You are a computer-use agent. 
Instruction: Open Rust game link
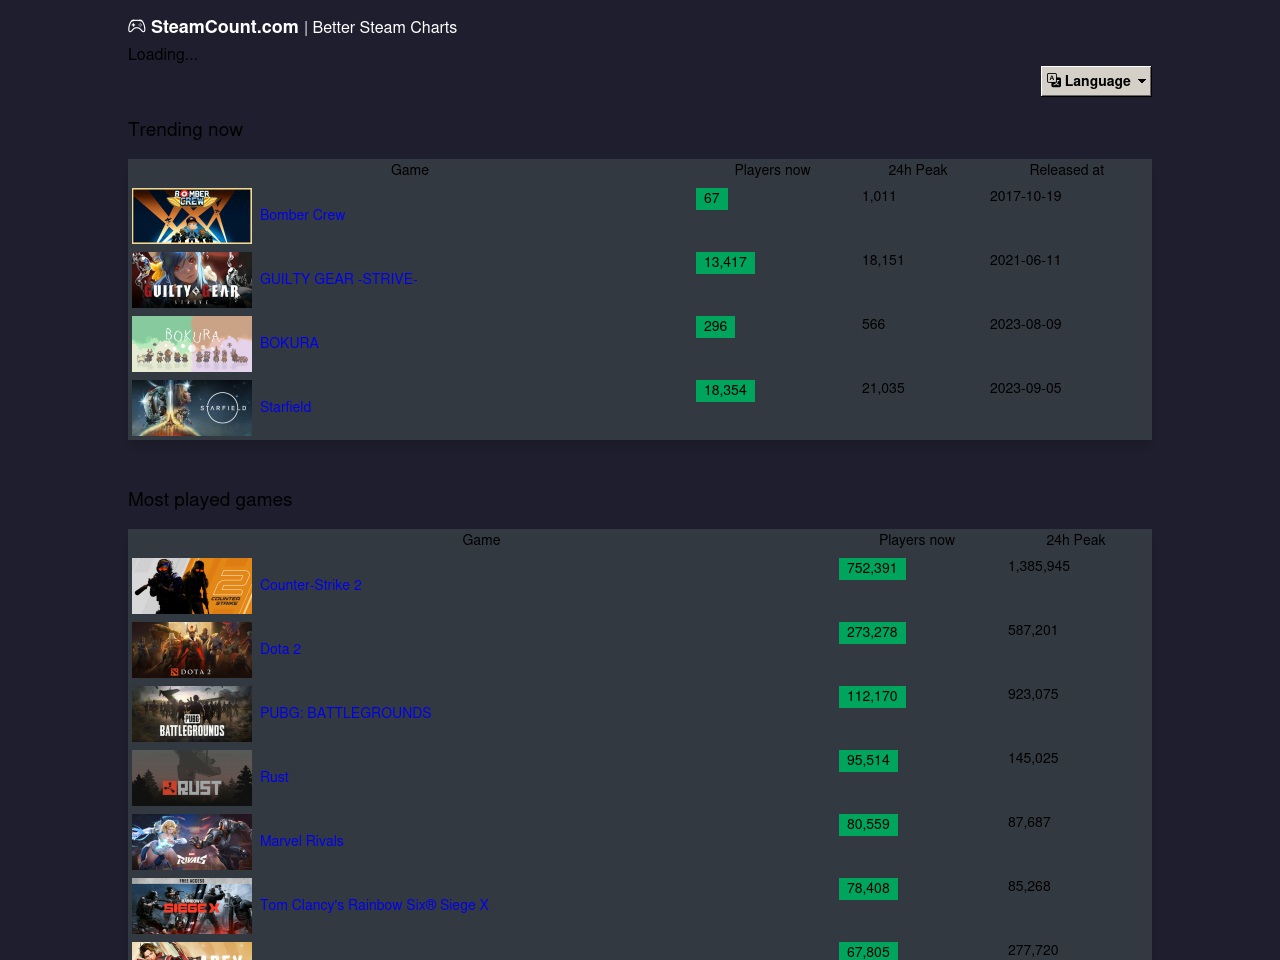274,777
